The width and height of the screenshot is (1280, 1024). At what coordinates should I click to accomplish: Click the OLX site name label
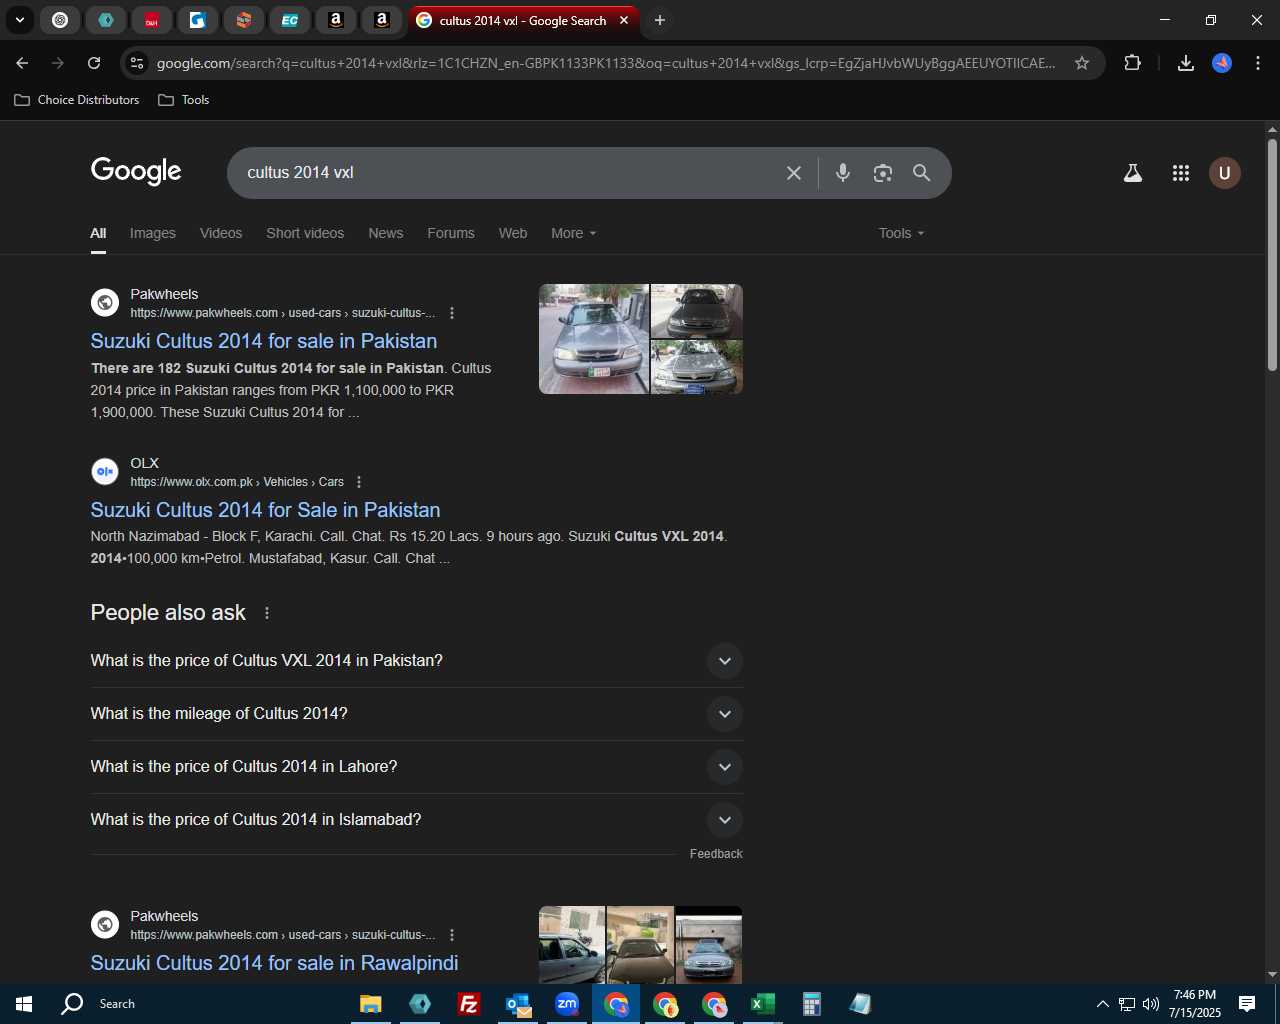144,463
